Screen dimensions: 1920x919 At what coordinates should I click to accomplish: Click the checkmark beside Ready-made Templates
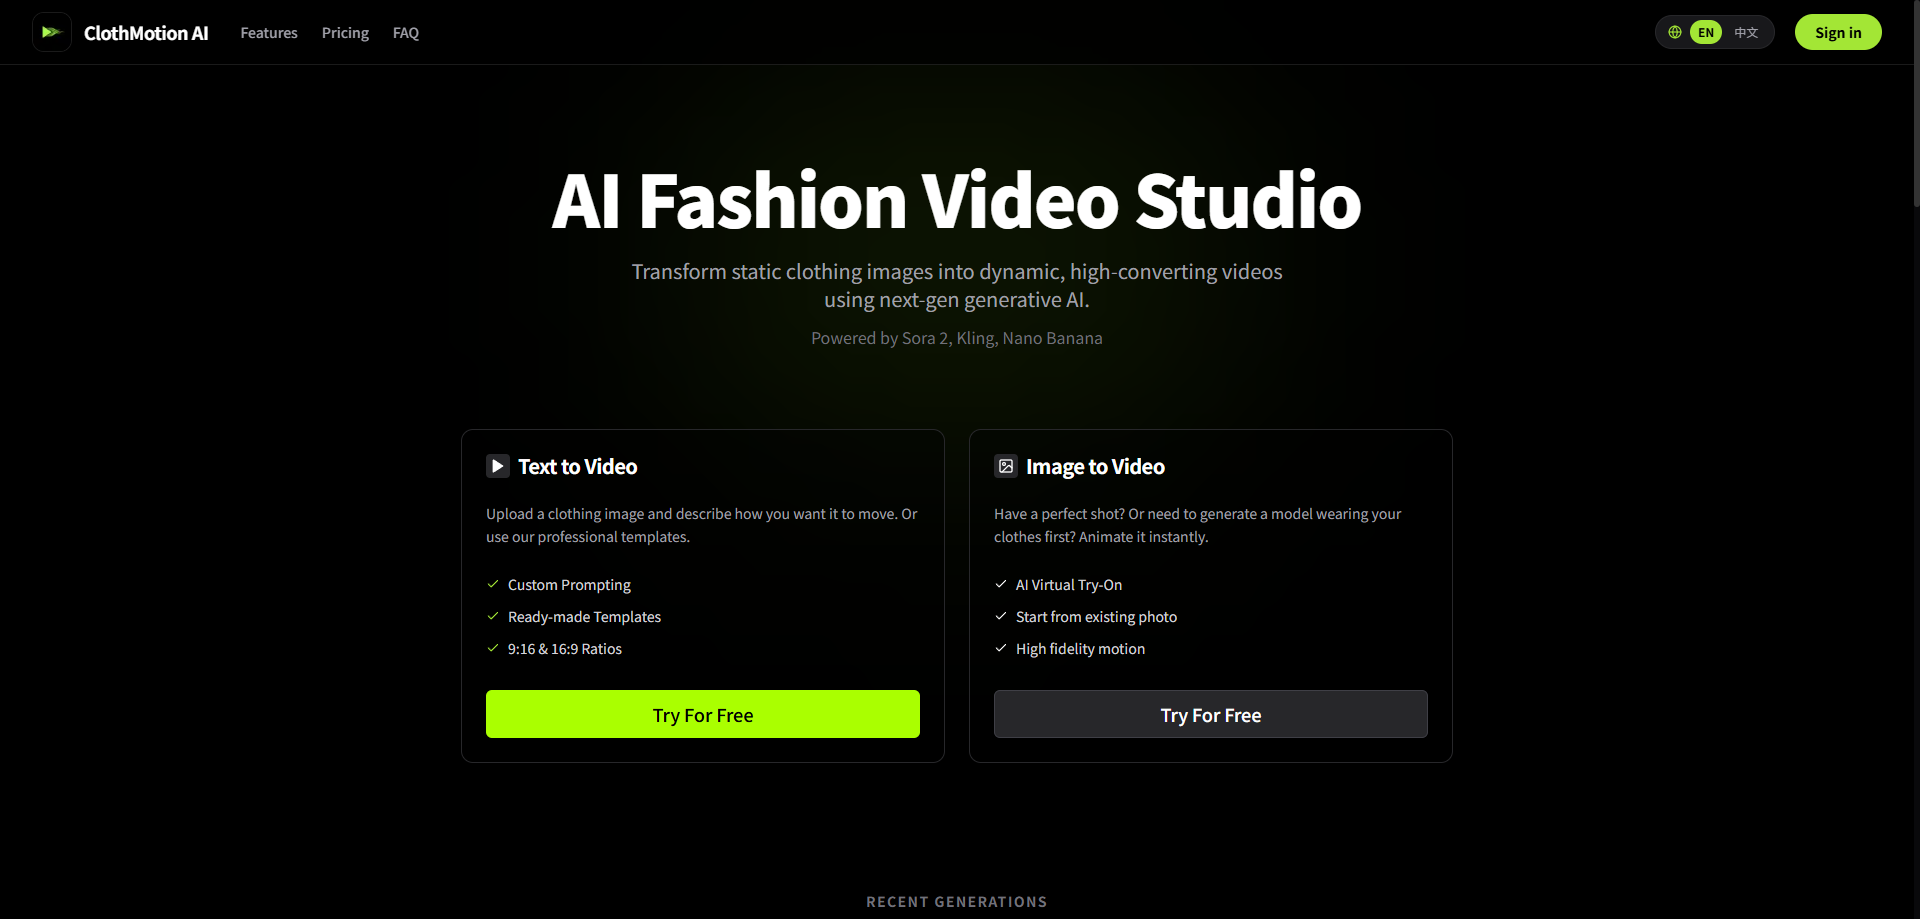point(493,616)
